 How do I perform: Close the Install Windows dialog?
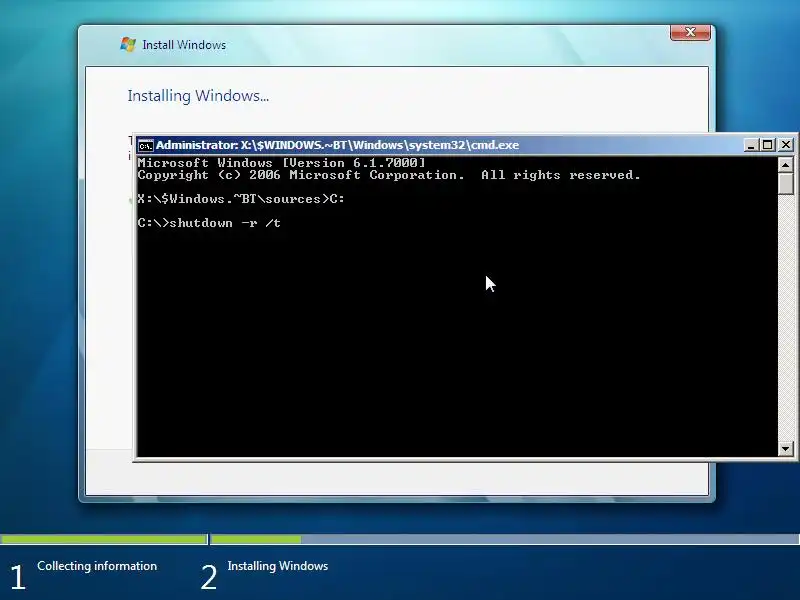point(690,32)
